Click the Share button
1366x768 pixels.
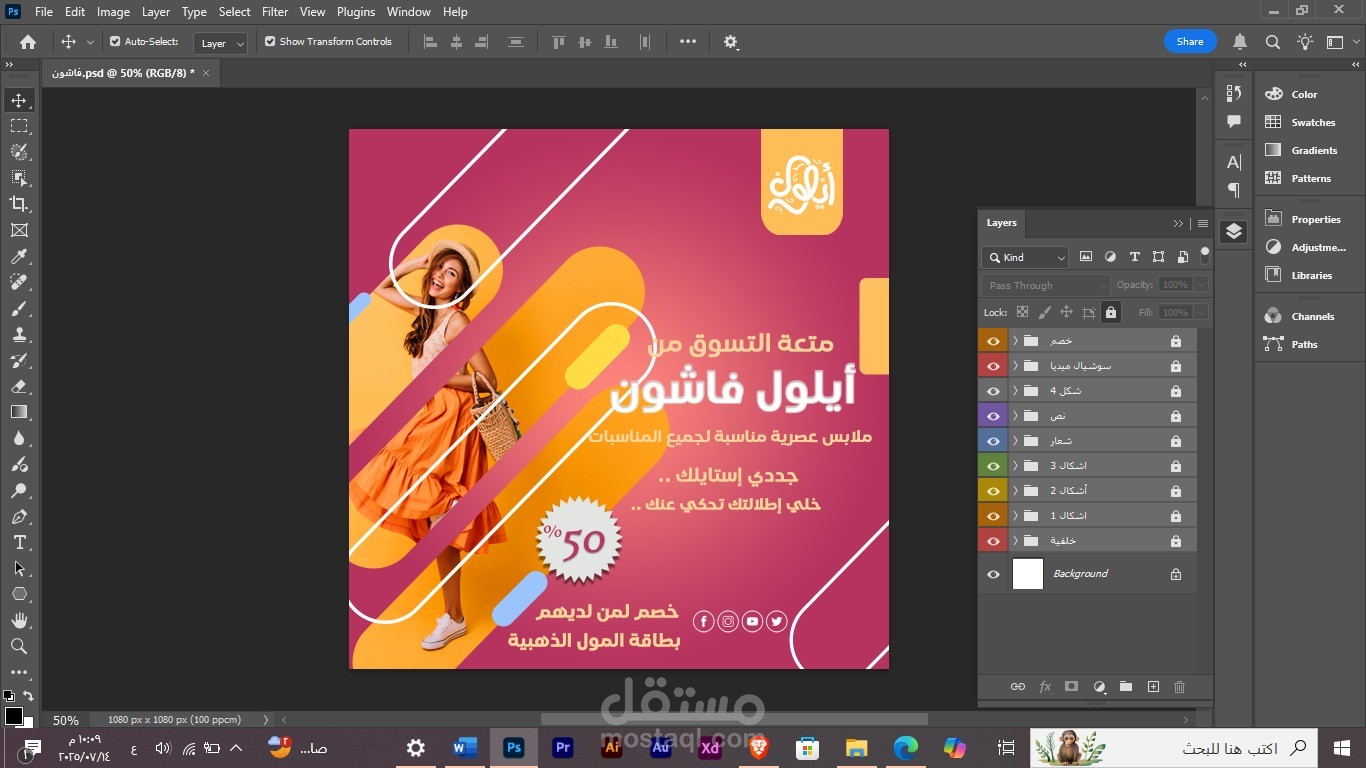(x=1190, y=42)
